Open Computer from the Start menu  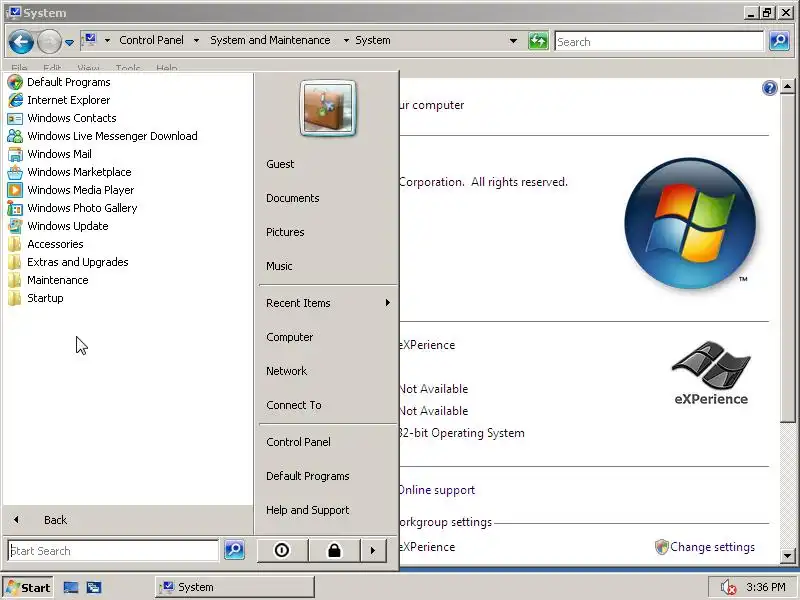pos(290,337)
